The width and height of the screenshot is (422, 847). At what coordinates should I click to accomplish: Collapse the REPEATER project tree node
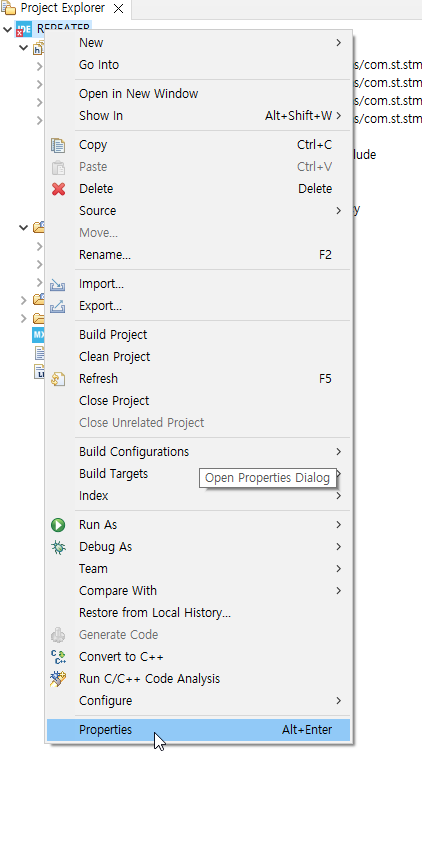8,29
